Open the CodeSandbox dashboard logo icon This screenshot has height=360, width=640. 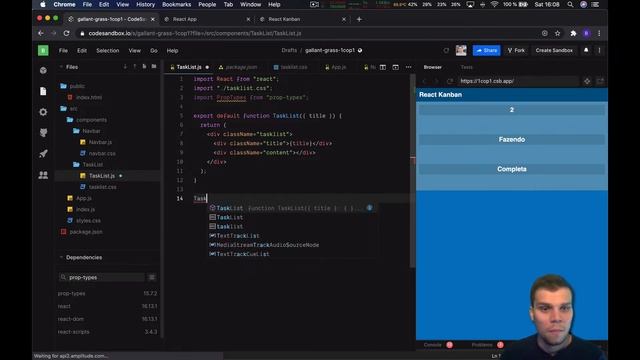click(43, 51)
